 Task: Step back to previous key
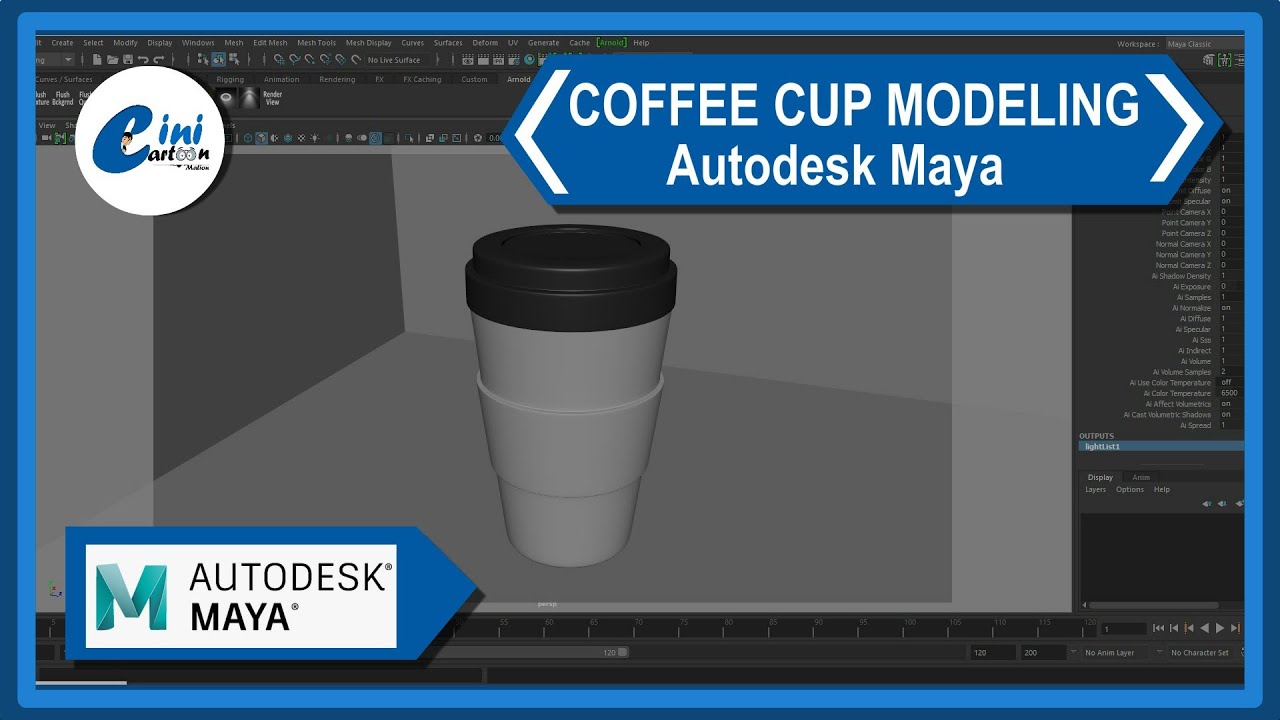coord(1189,628)
